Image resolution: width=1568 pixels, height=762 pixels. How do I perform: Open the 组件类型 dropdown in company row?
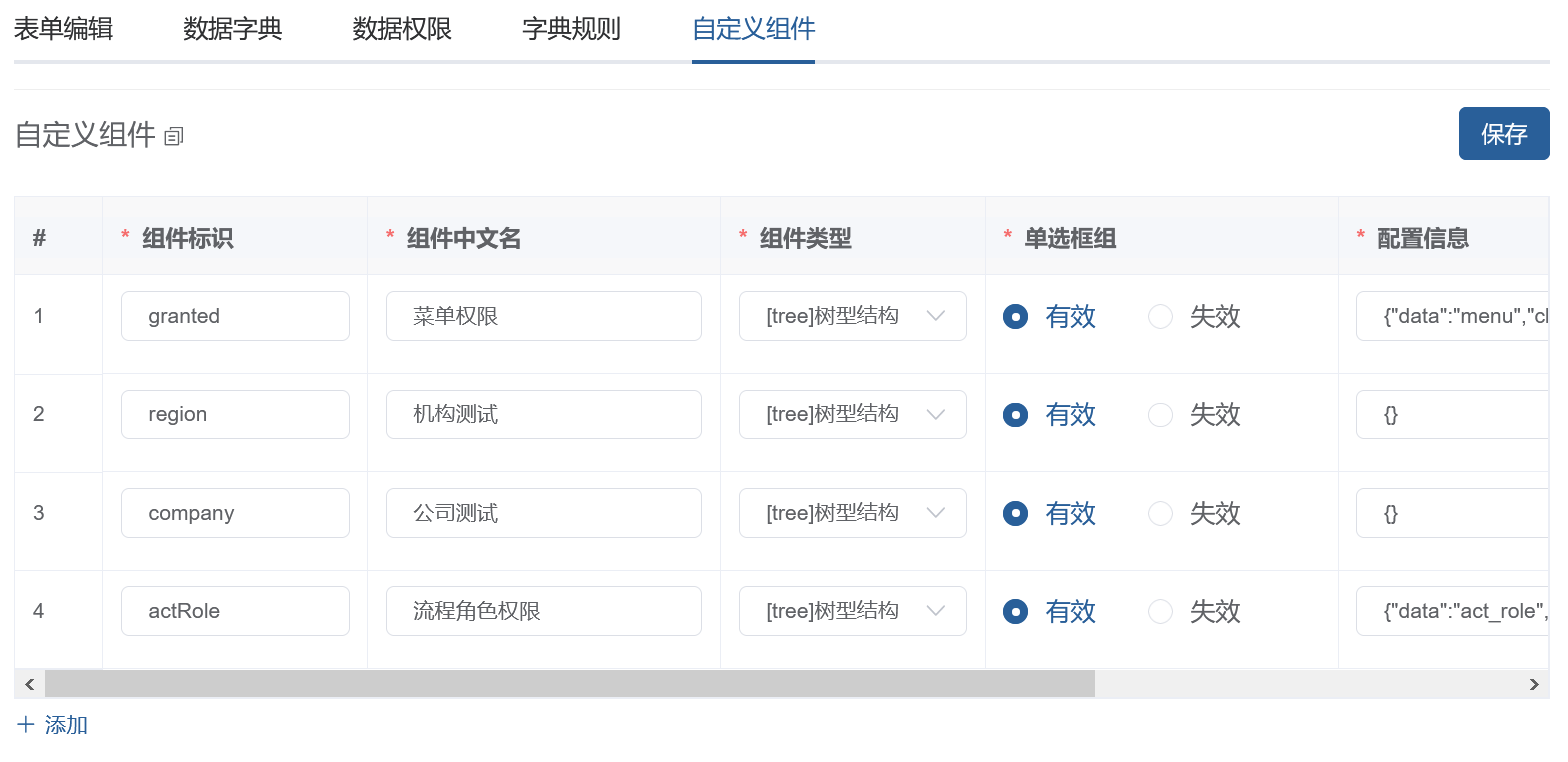point(852,513)
